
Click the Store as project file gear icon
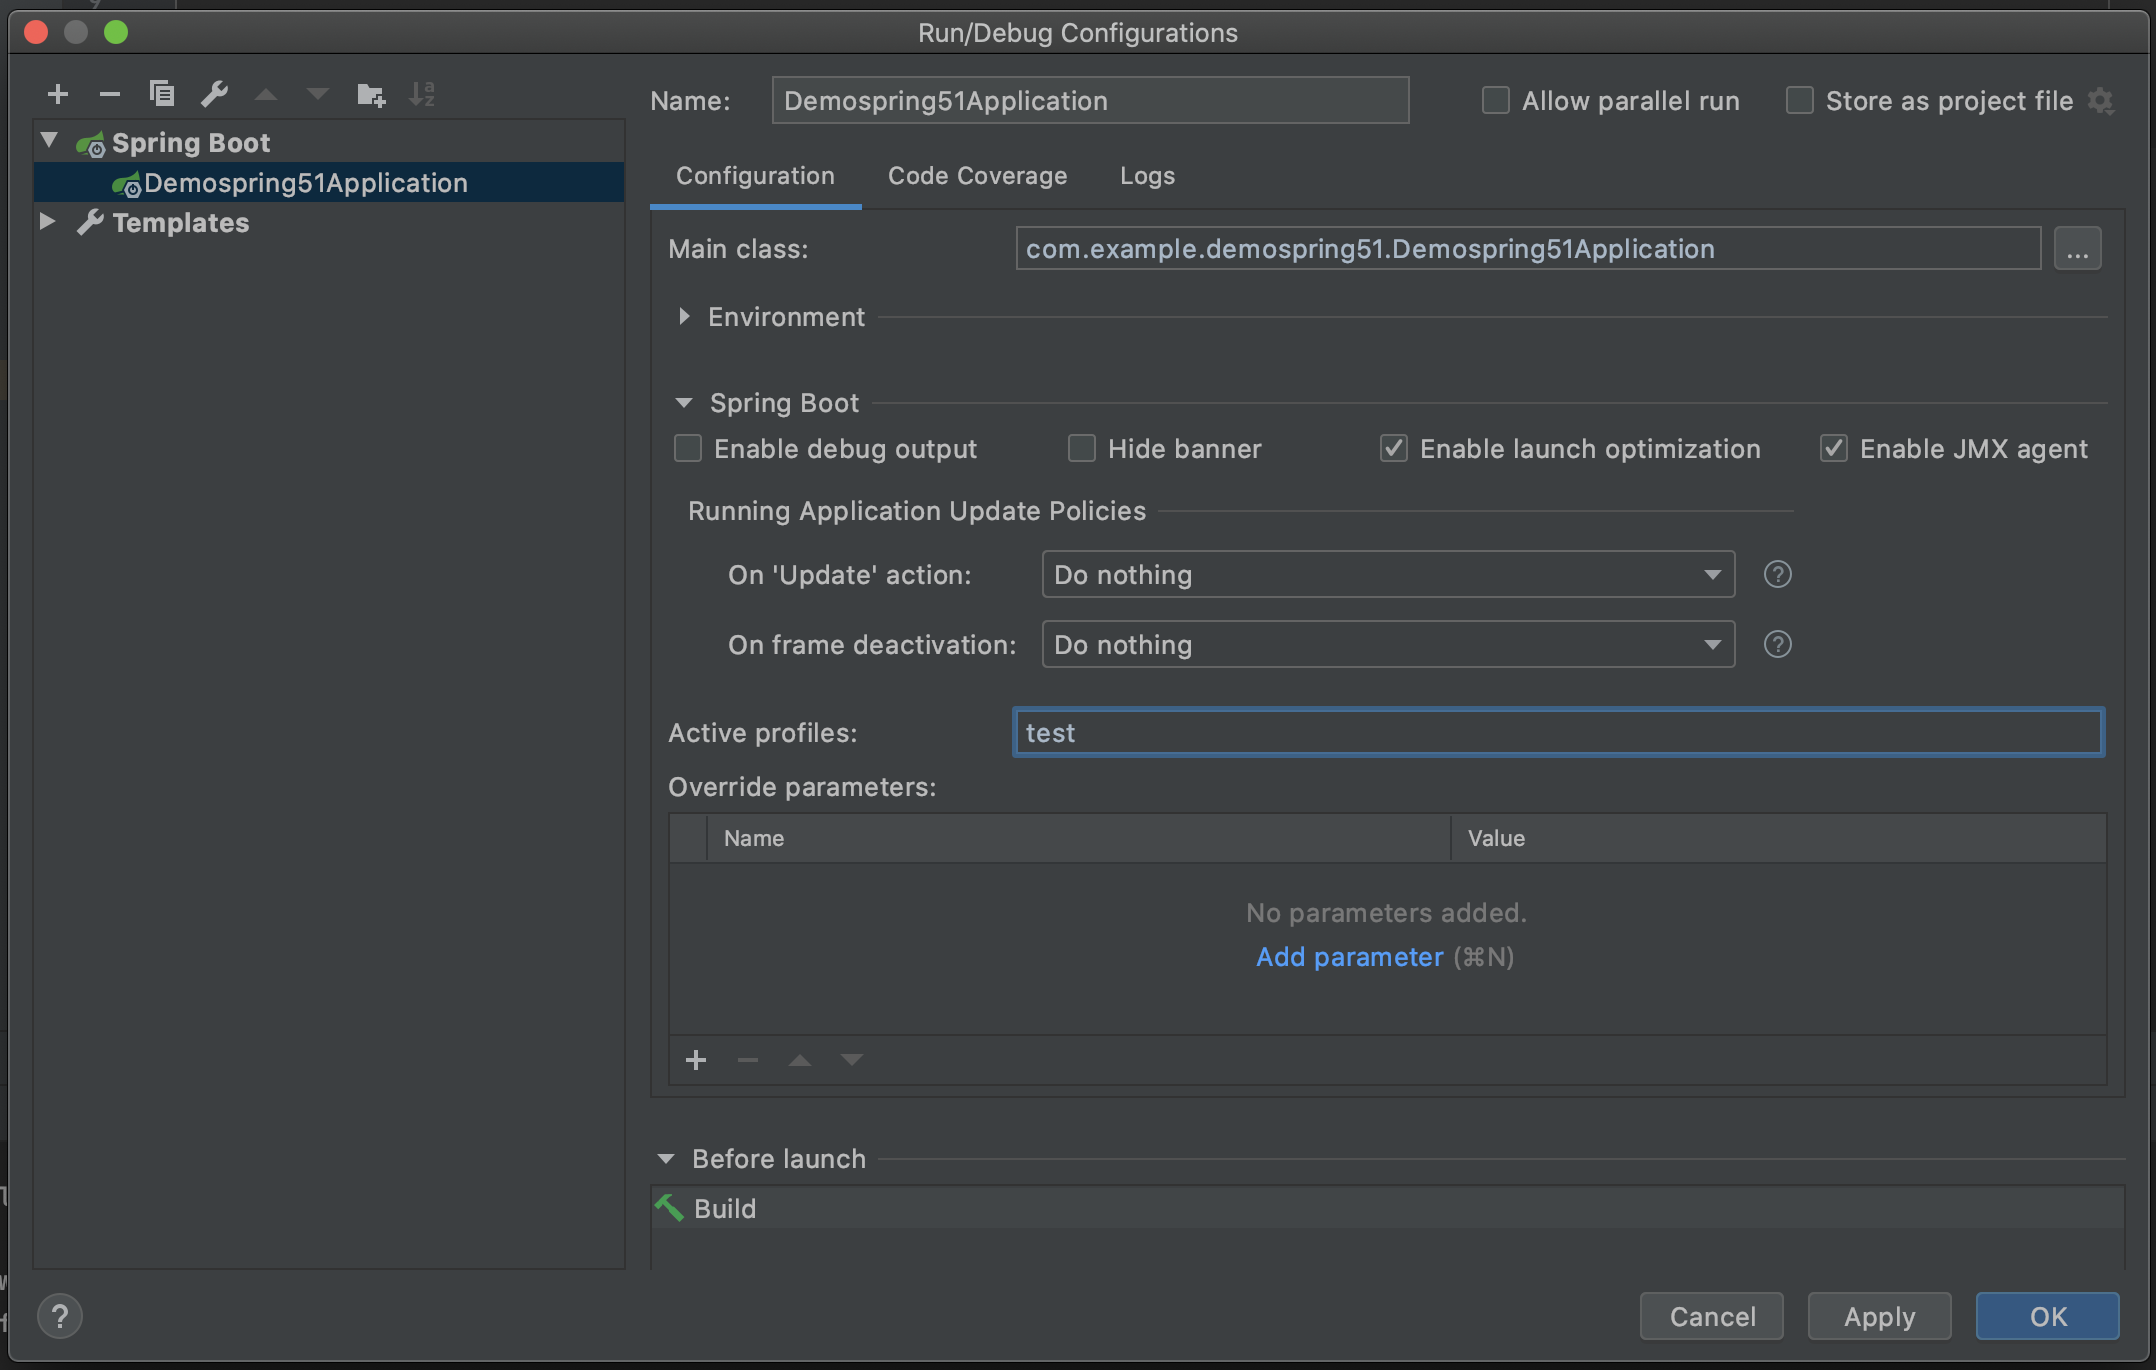pyautogui.click(x=2101, y=101)
